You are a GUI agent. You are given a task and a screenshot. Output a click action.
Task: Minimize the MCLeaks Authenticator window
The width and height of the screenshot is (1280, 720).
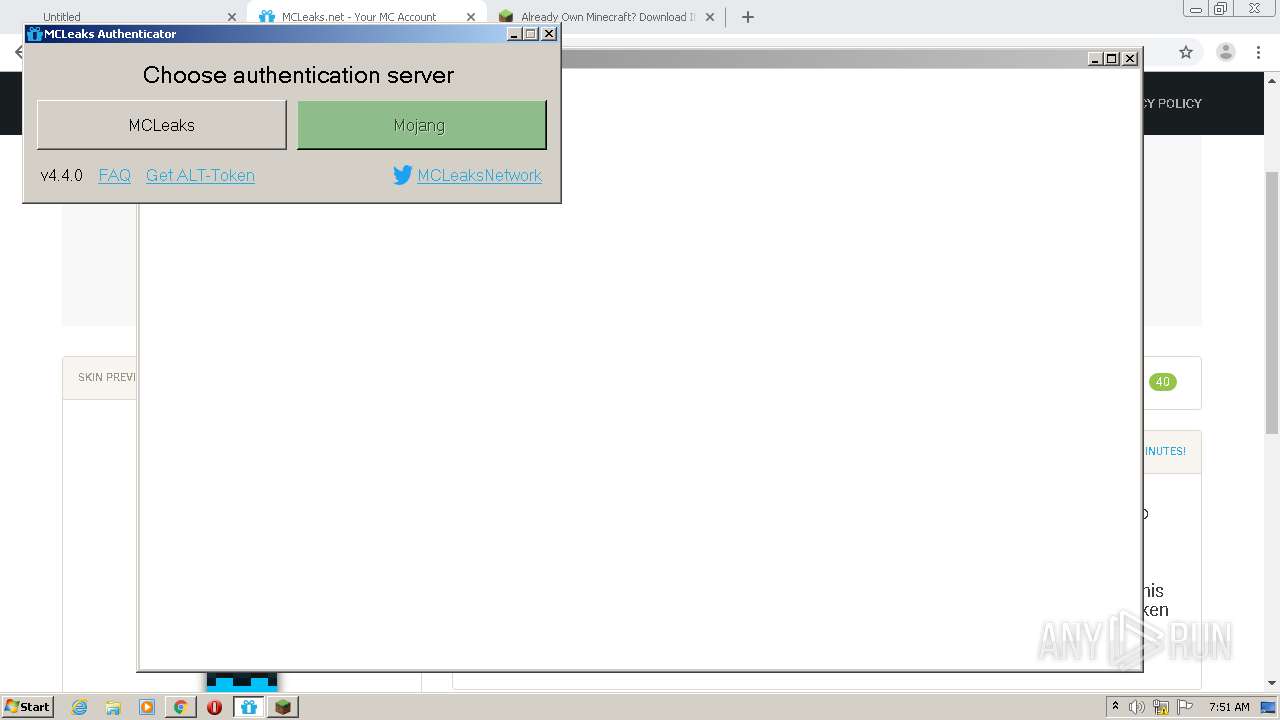click(x=514, y=34)
